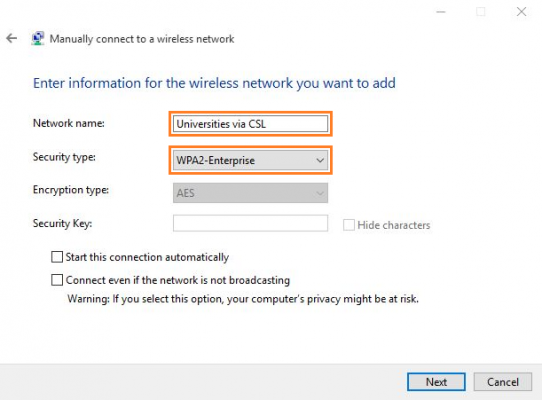This screenshot has width=542, height=400.
Task: Click into the Security Key field
Action: 251,223
